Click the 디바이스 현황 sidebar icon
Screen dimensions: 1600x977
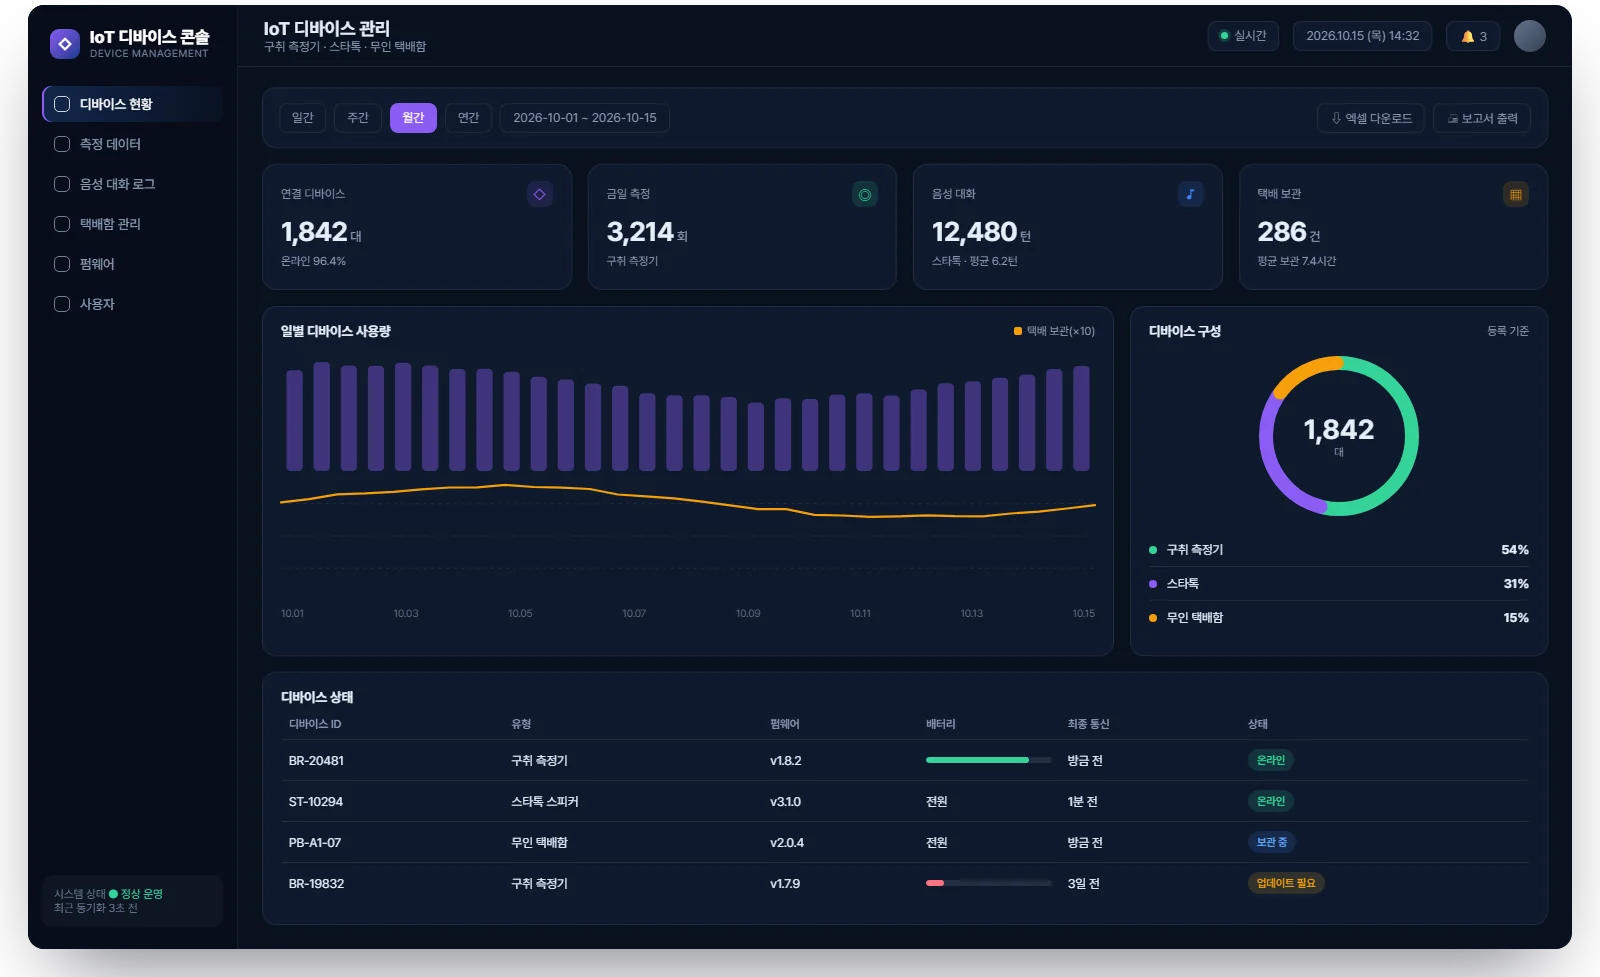pos(62,104)
